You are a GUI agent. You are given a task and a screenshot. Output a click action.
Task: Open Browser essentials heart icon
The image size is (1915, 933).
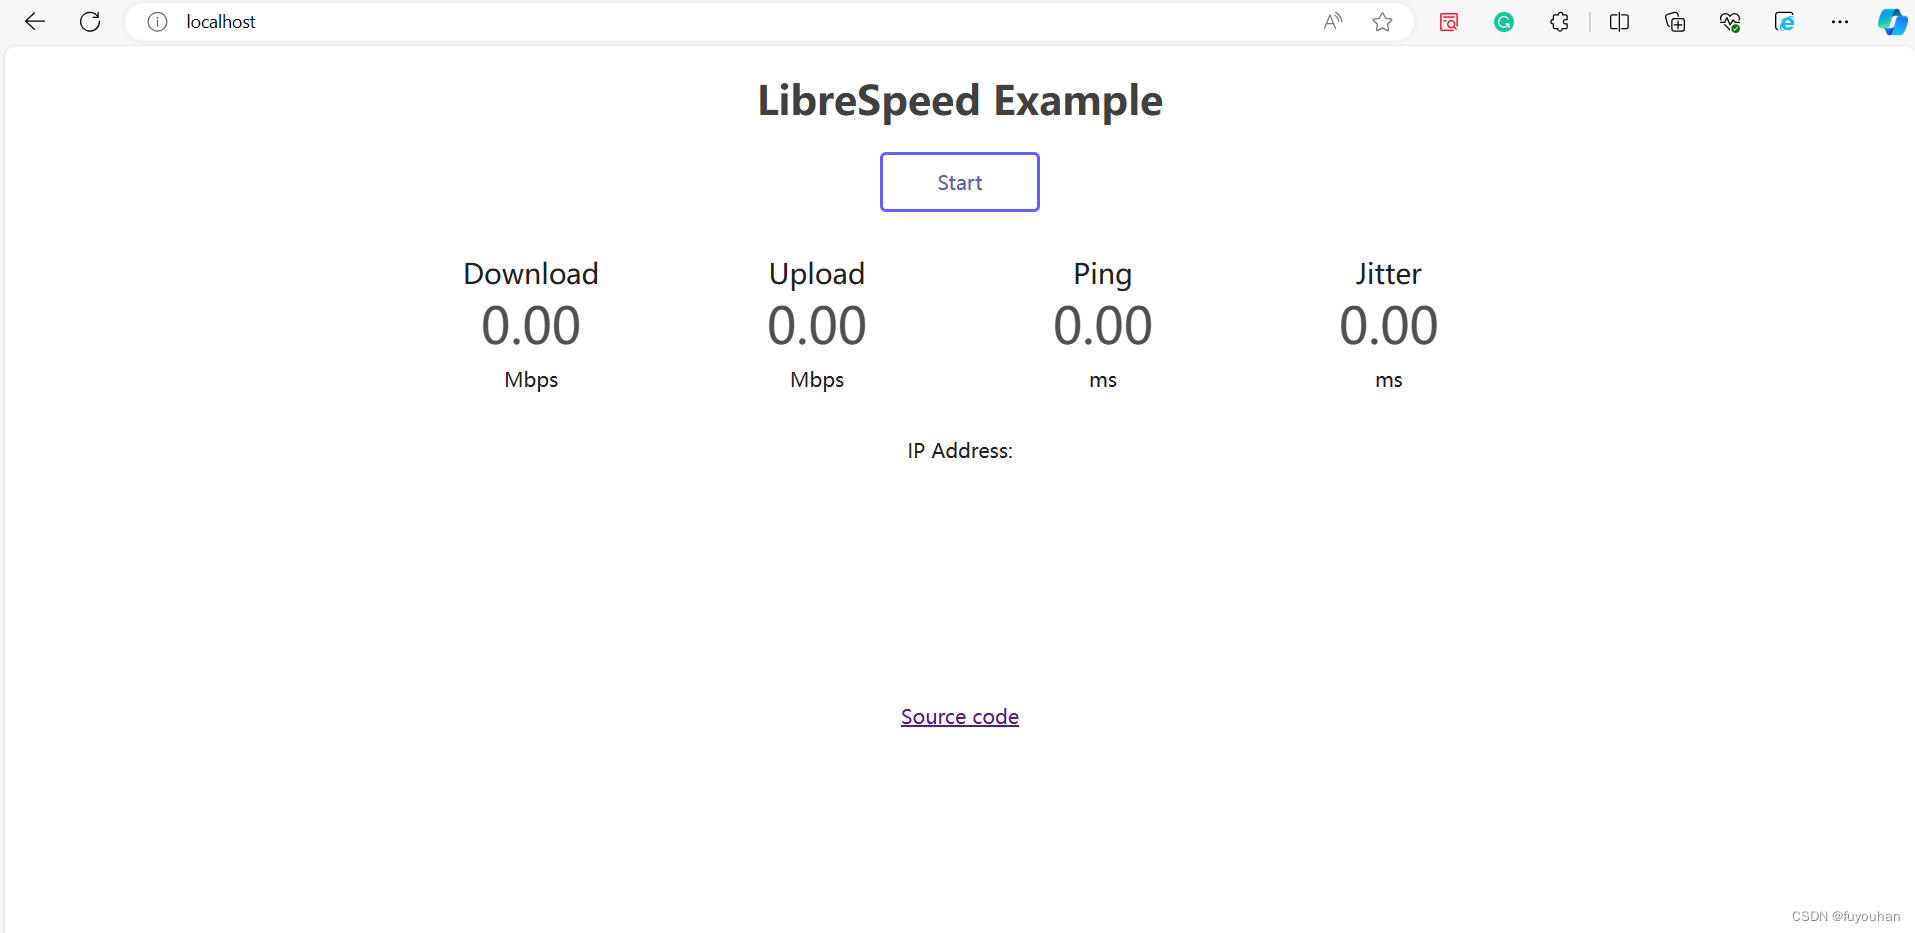[1730, 22]
